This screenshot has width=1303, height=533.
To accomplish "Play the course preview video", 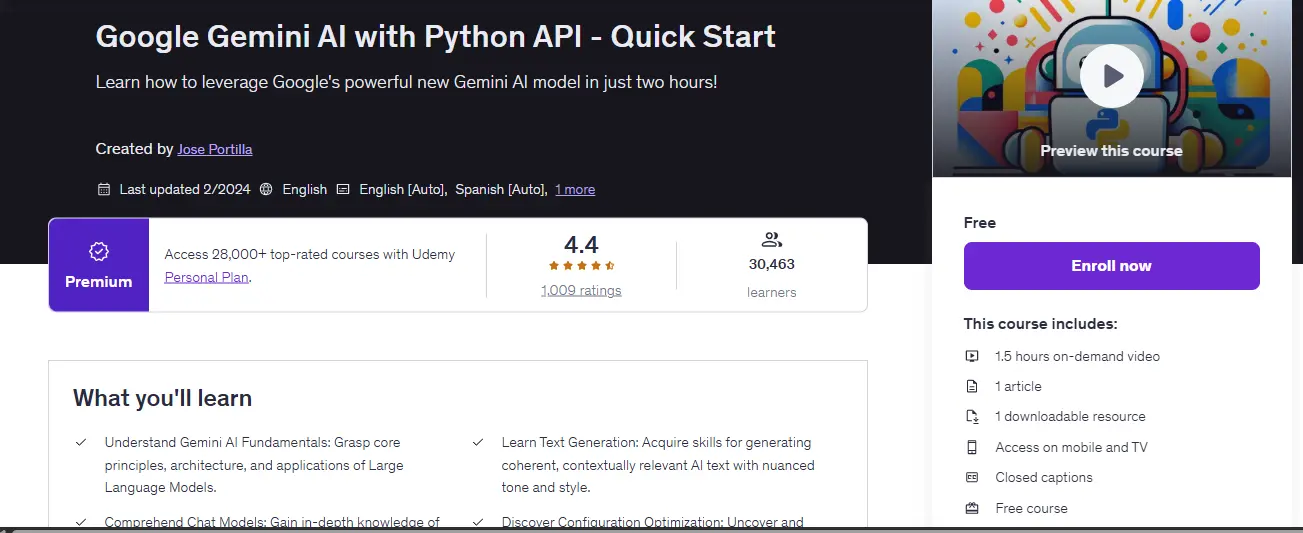I will pos(1111,76).
